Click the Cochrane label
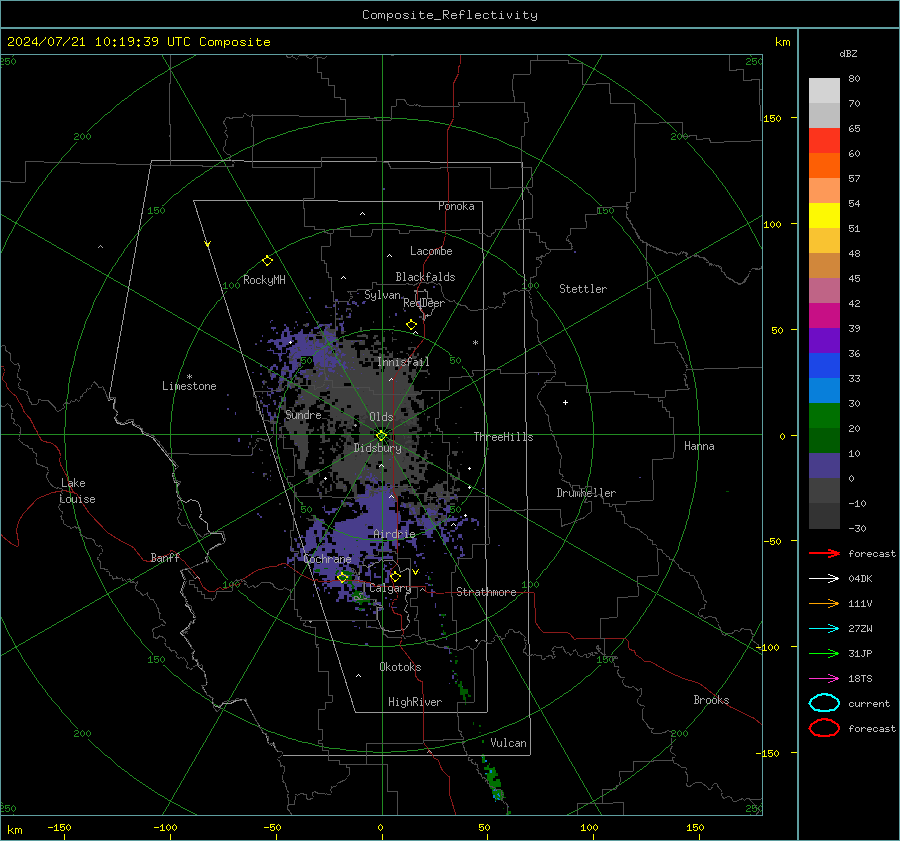Image resolution: width=900 pixels, height=841 pixels. (327, 559)
